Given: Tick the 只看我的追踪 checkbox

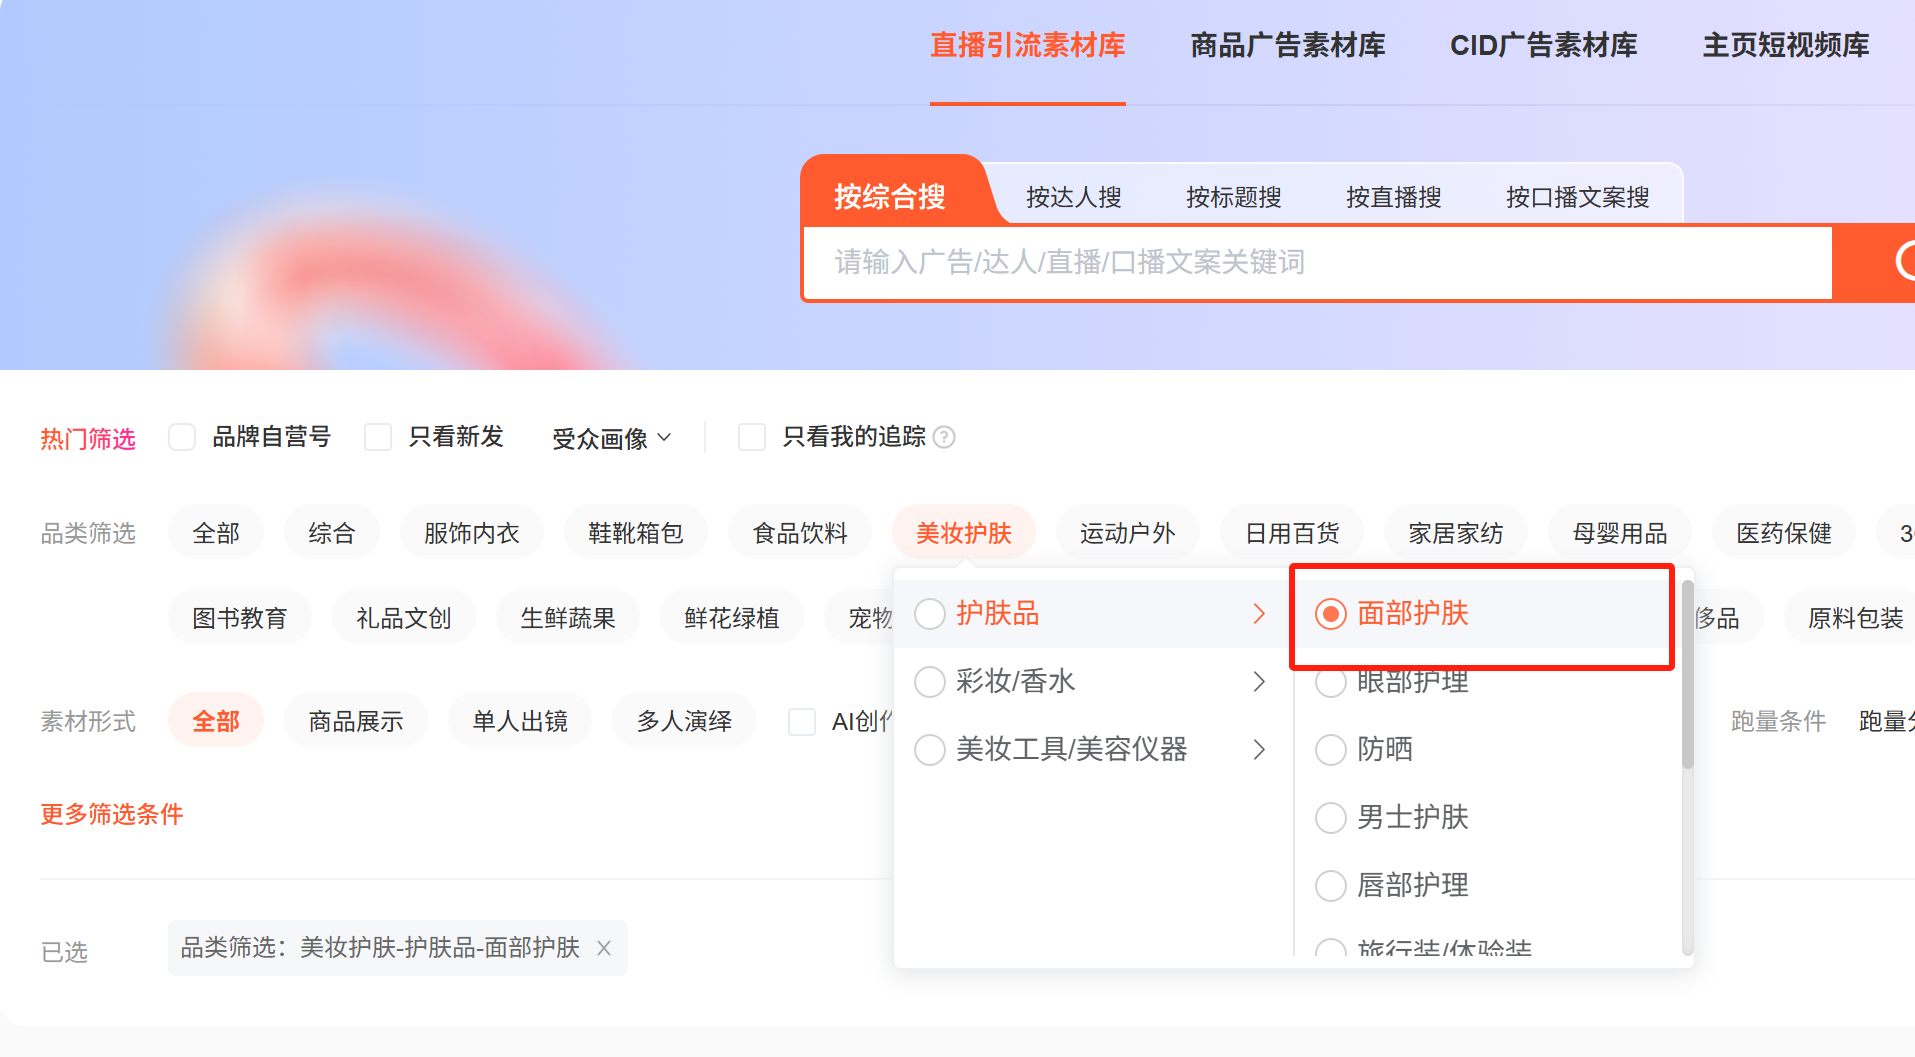Looking at the screenshot, I should point(751,437).
